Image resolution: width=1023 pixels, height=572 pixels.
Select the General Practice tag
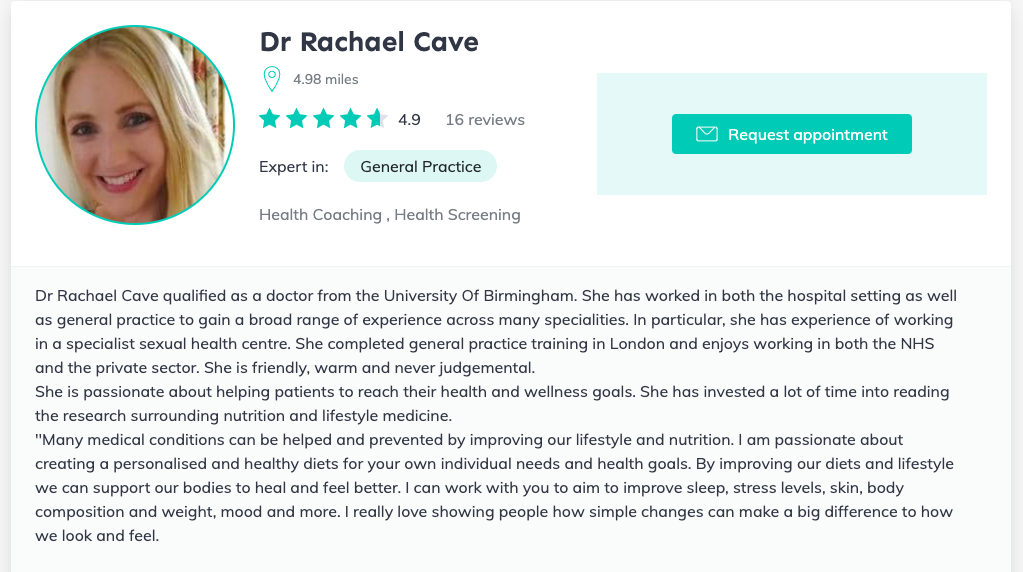click(421, 166)
